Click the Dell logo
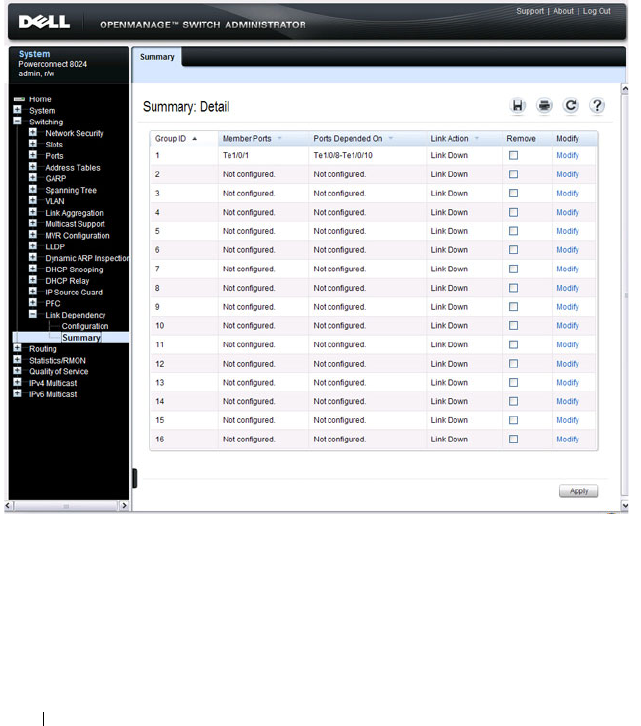 click(x=44, y=22)
